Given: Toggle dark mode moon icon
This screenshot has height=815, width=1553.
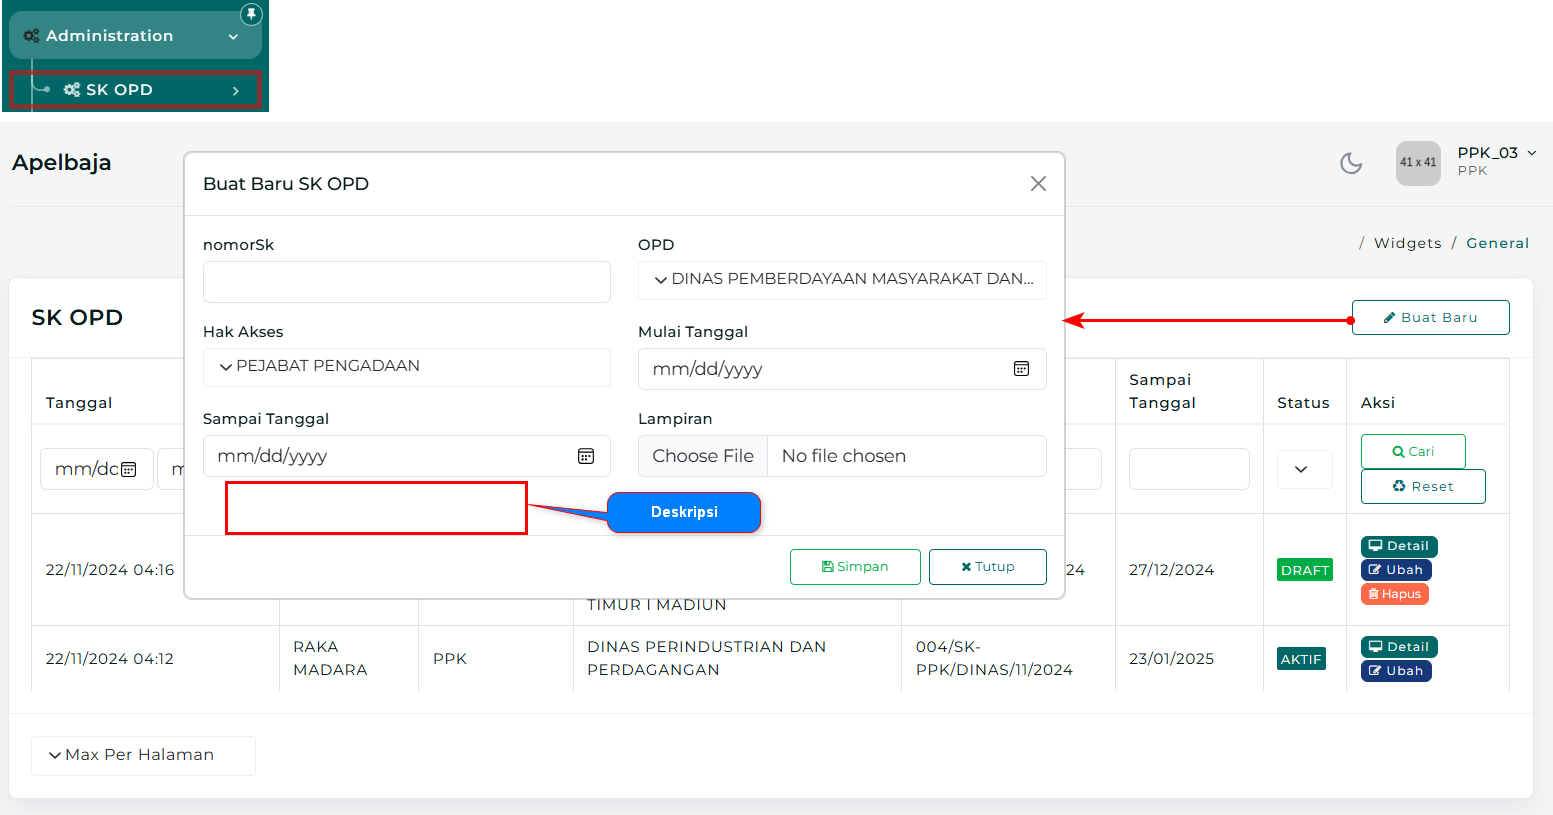Looking at the screenshot, I should point(1351,163).
